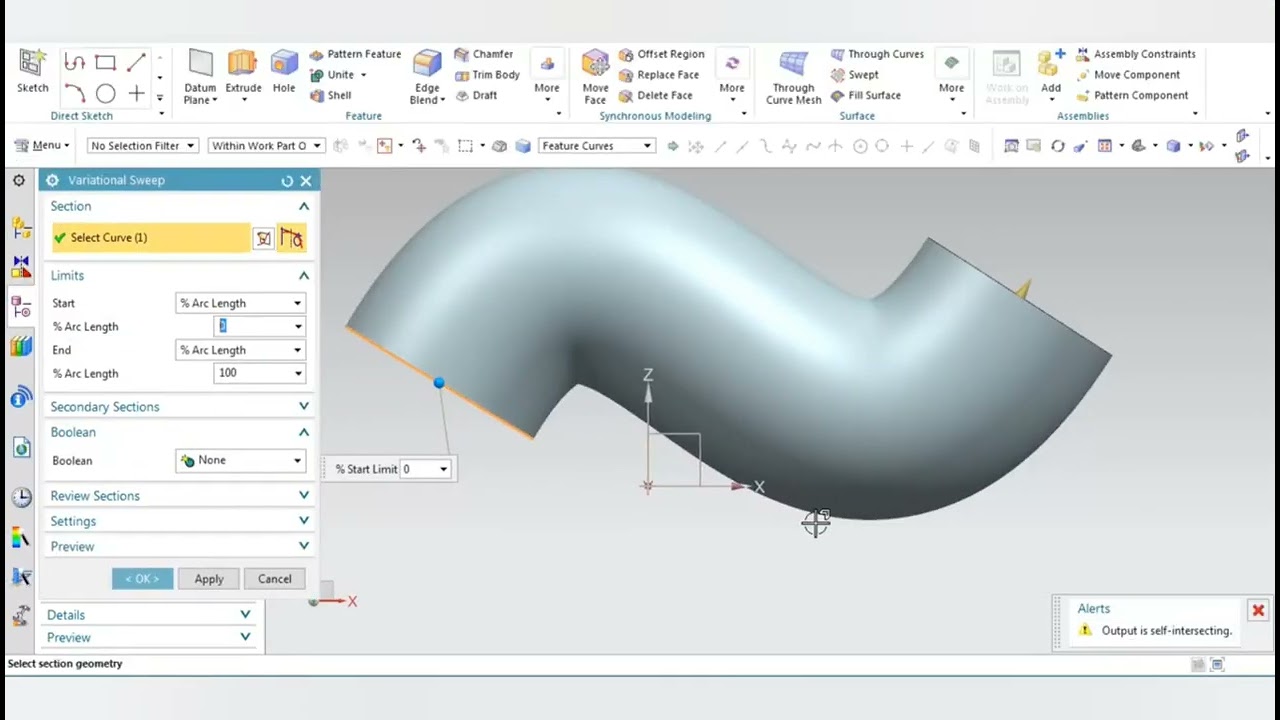Click Select Curve (1) section field
1280x720 pixels.
click(x=150, y=238)
